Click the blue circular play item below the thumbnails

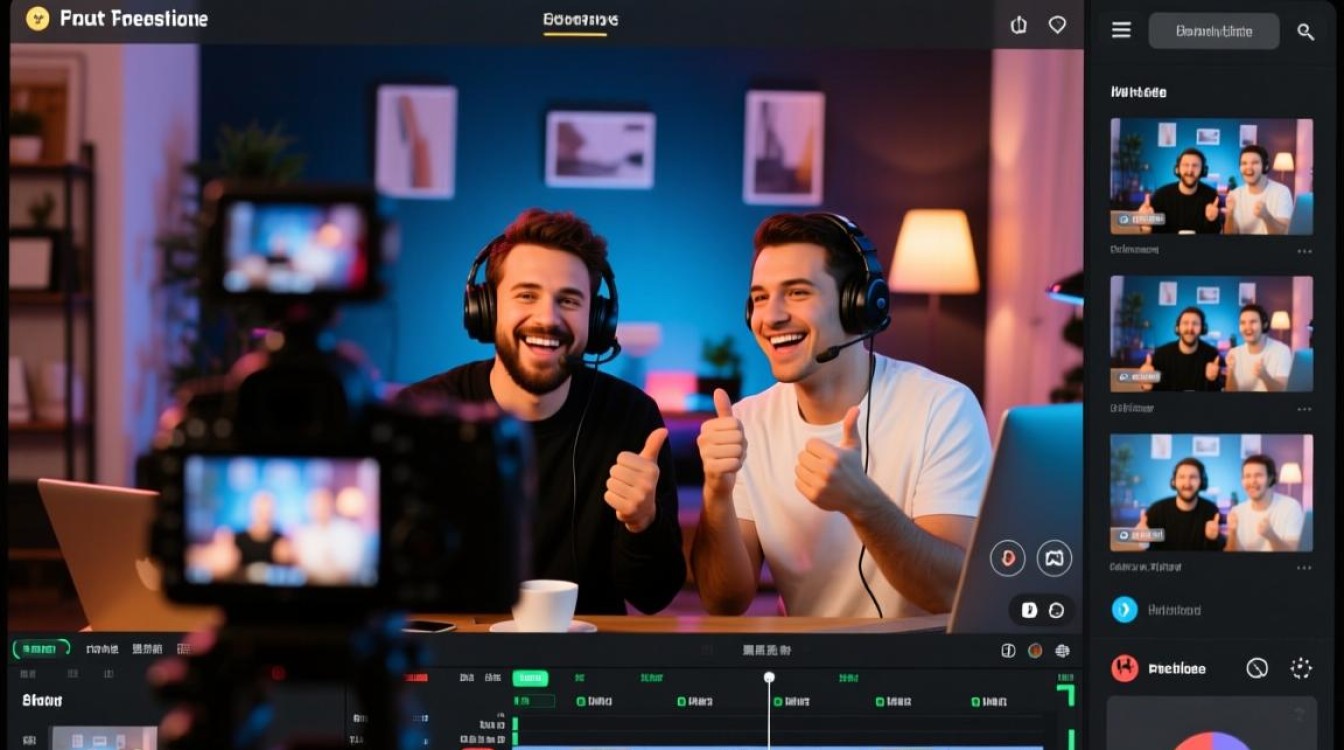(x=1125, y=609)
